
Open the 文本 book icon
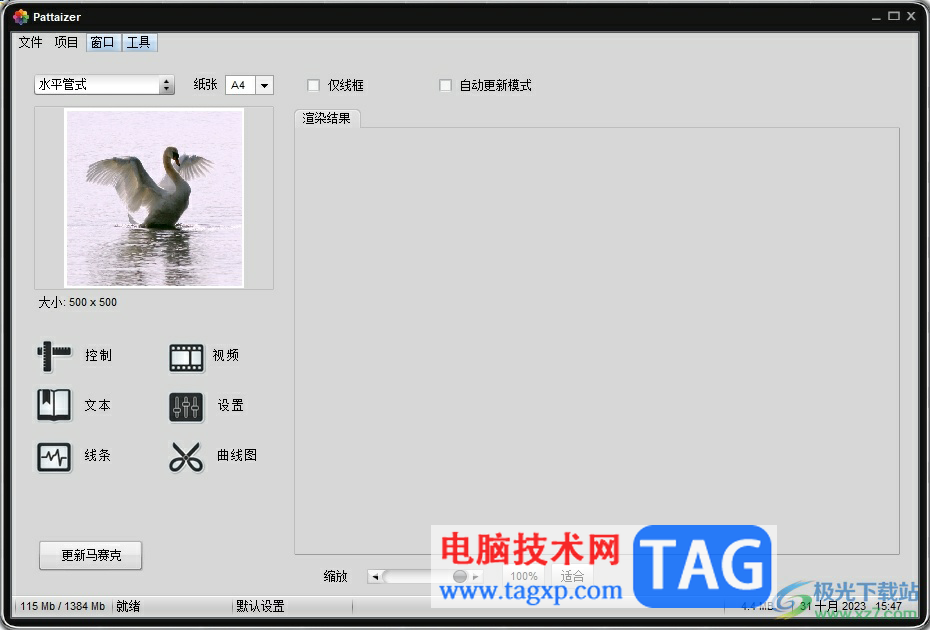(x=54, y=405)
